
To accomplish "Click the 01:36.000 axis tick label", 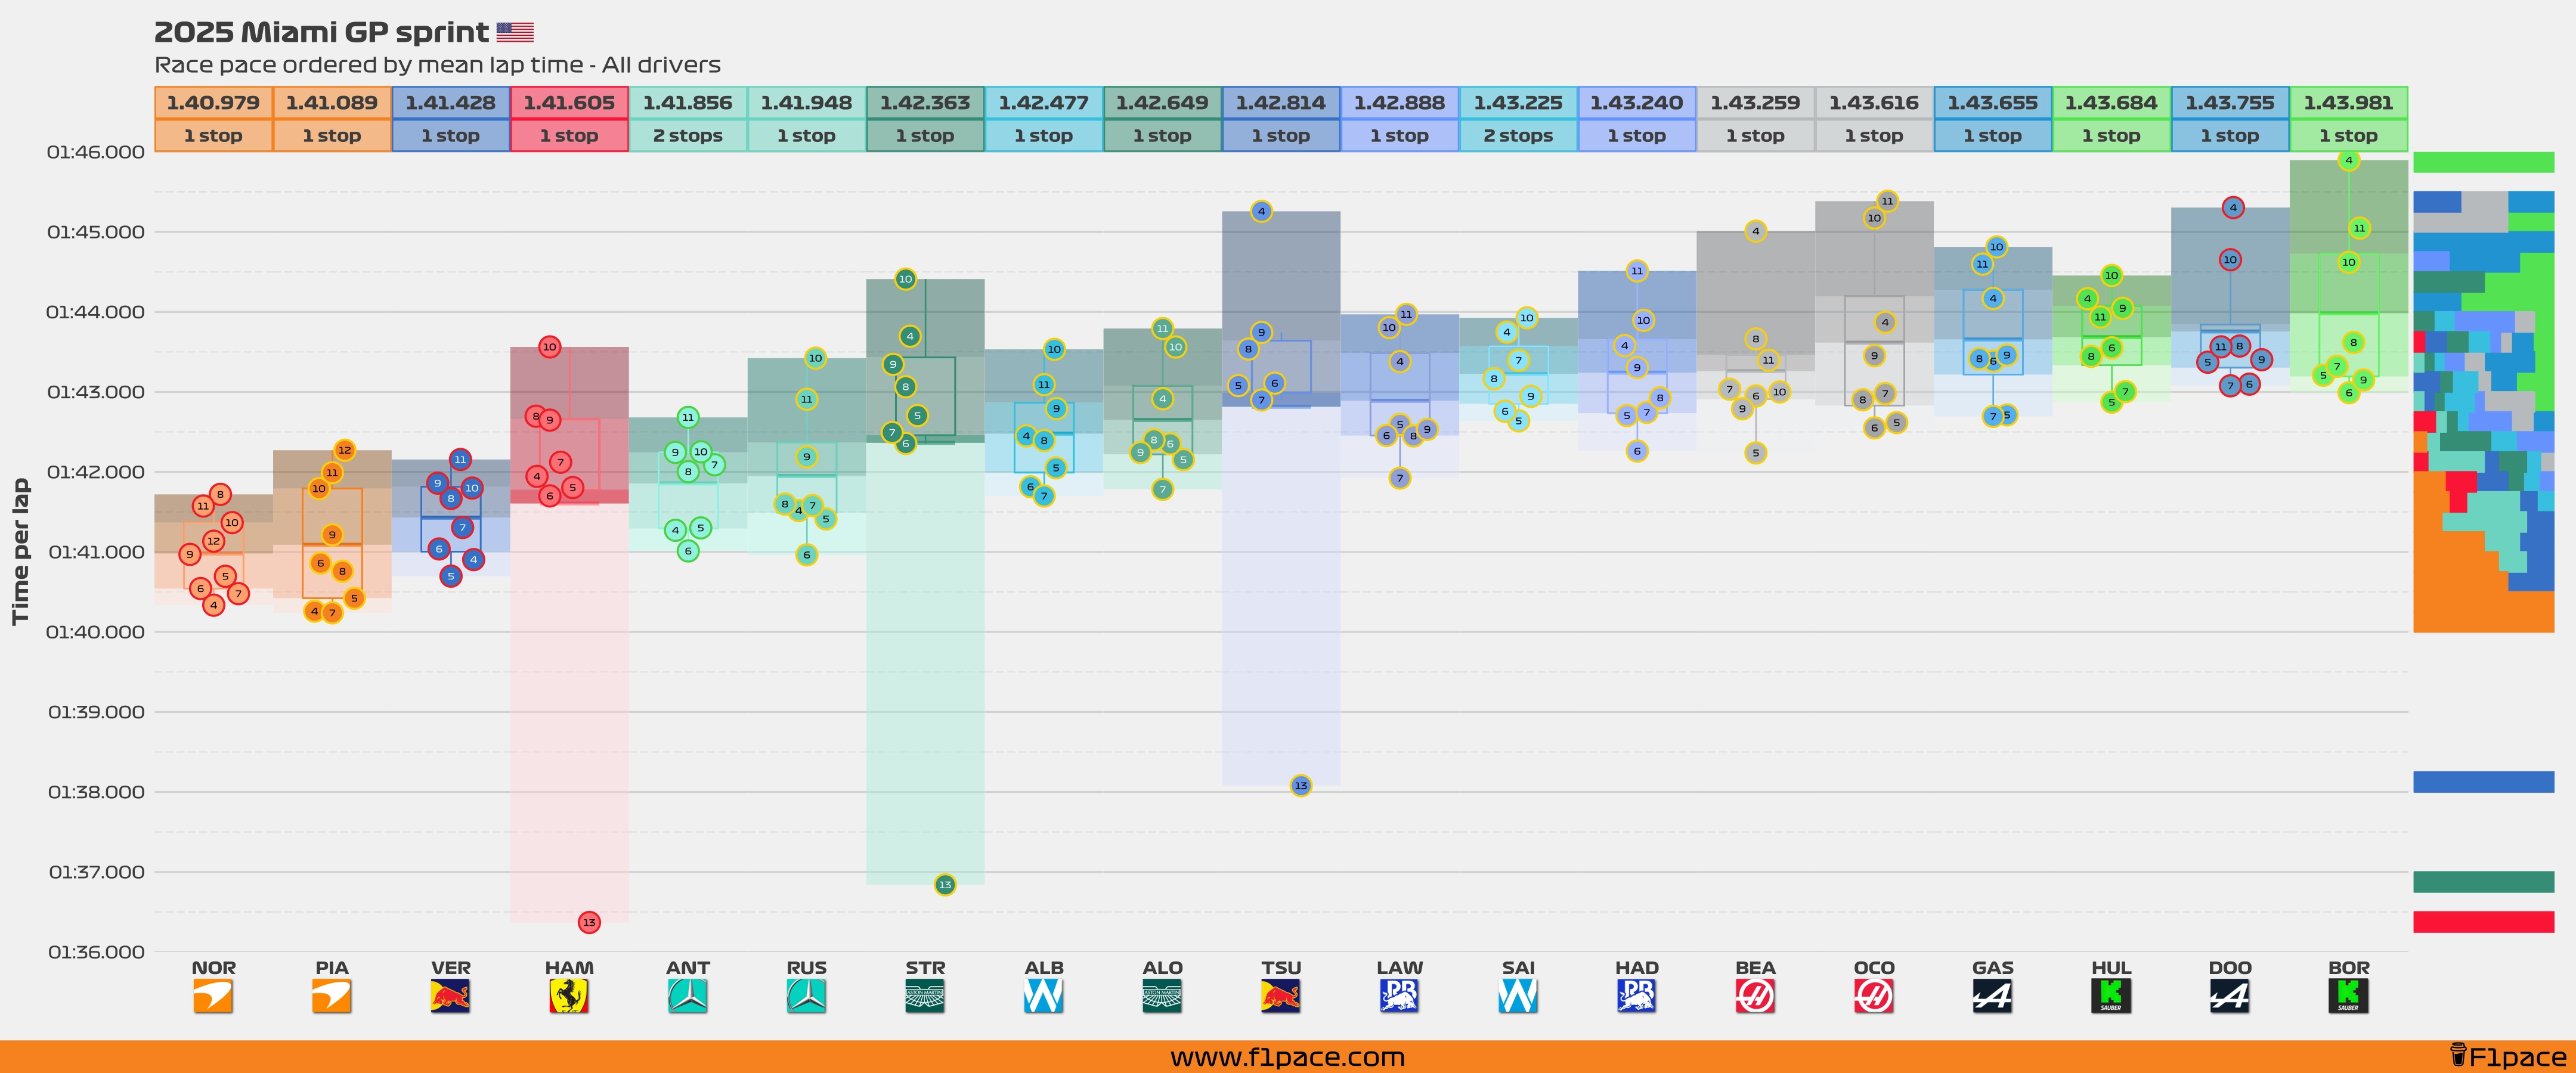I will pyautogui.click(x=96, y=952).
